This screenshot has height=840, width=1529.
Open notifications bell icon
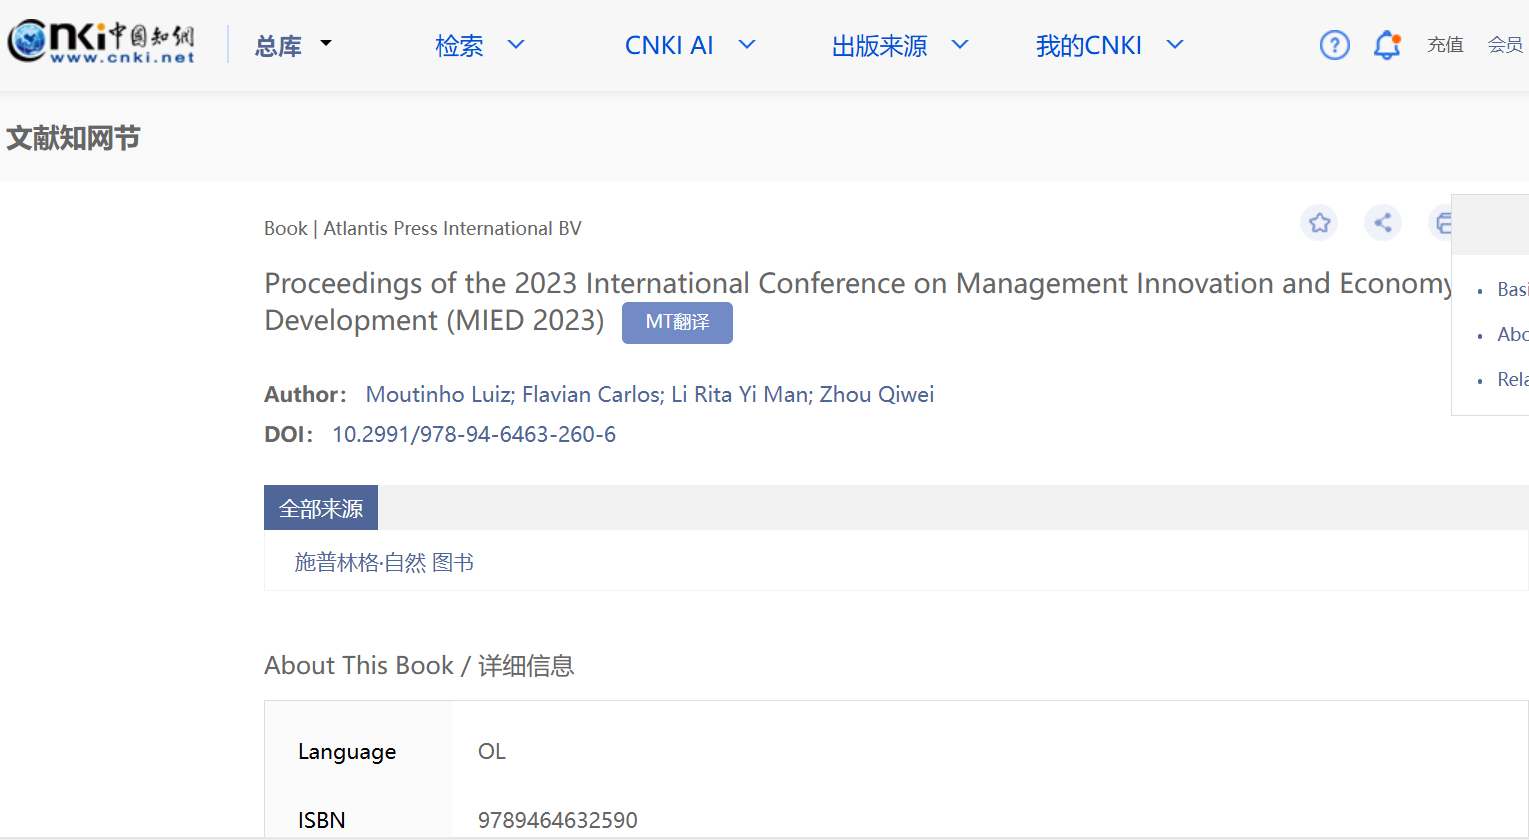tap(1386, 45)
